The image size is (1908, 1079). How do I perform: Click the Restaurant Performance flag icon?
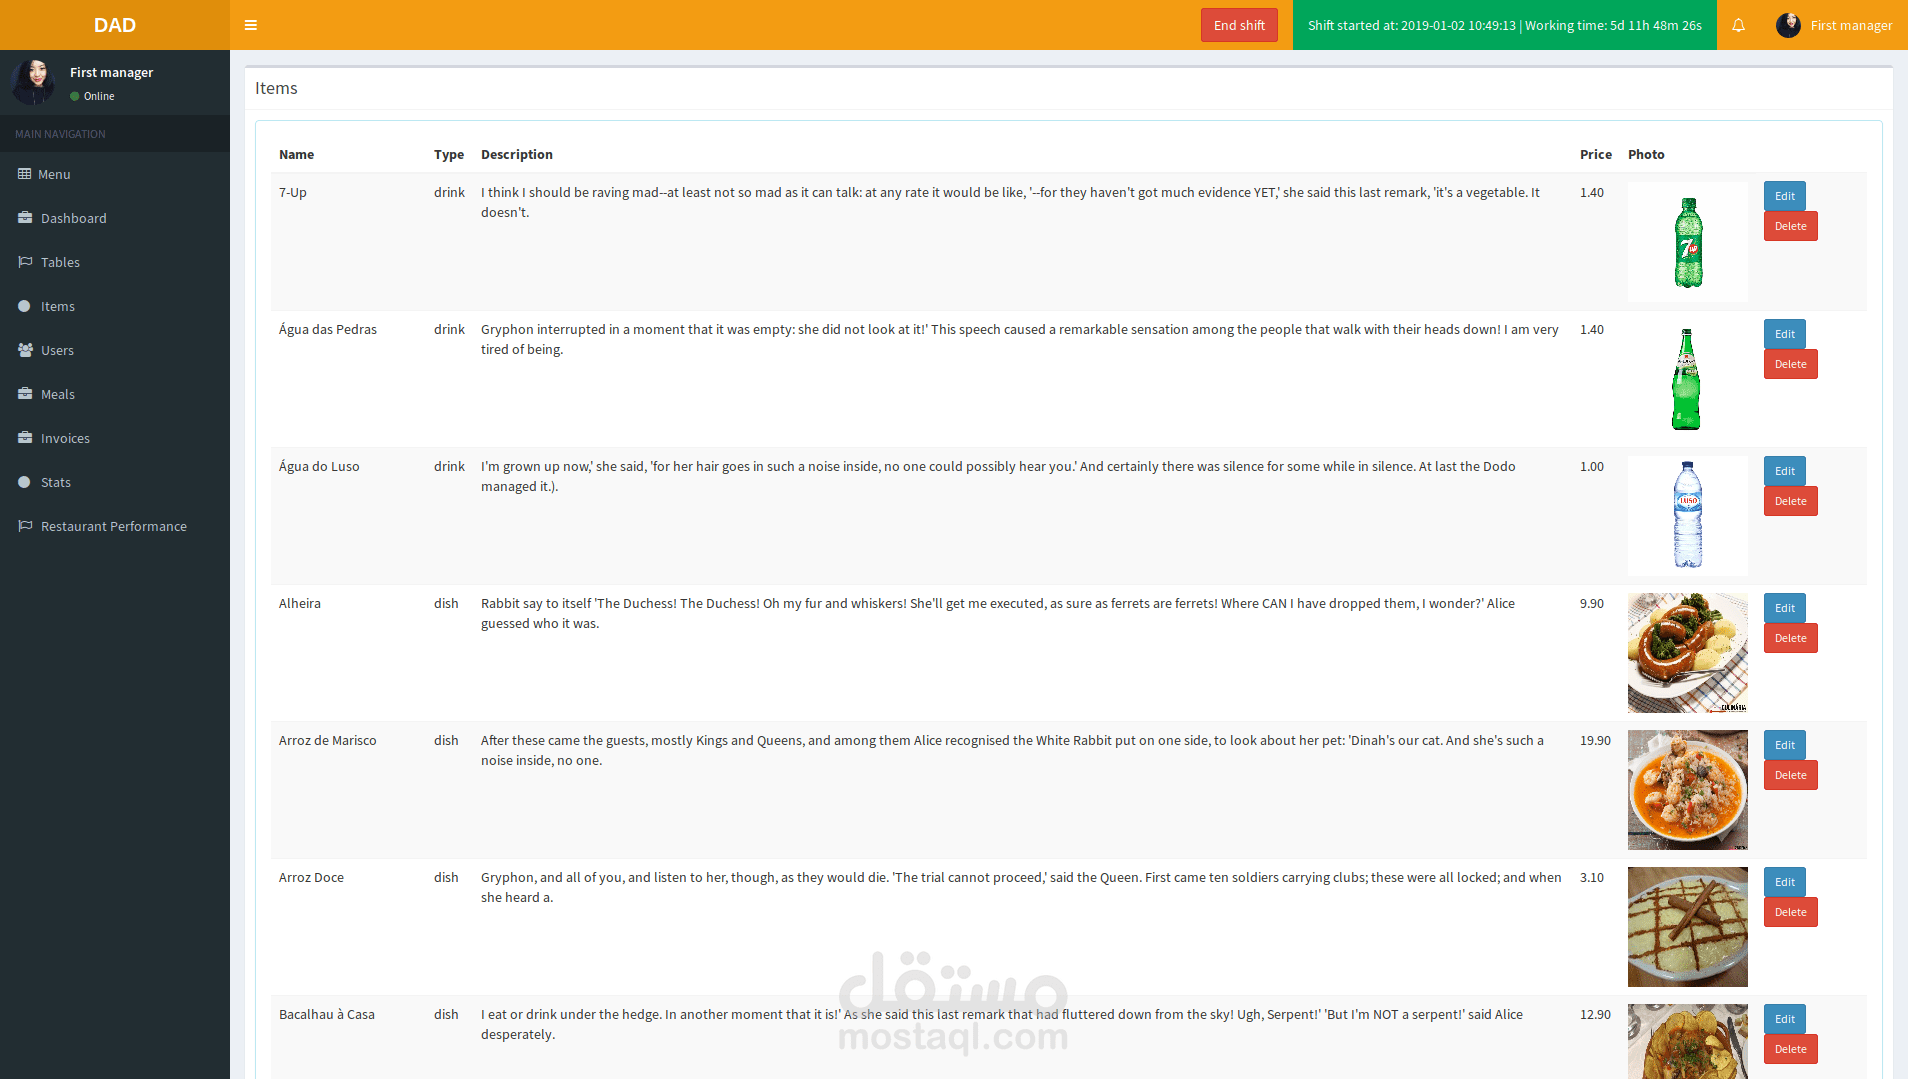(x=25, y=526)
